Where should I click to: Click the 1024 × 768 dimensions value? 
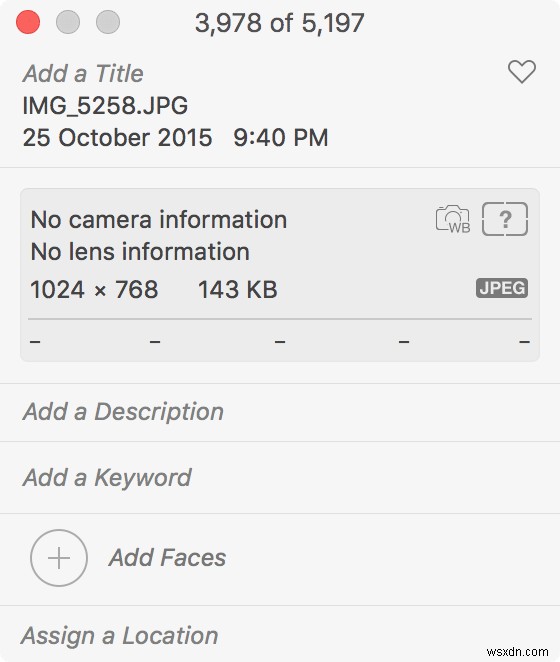(94, 290)
